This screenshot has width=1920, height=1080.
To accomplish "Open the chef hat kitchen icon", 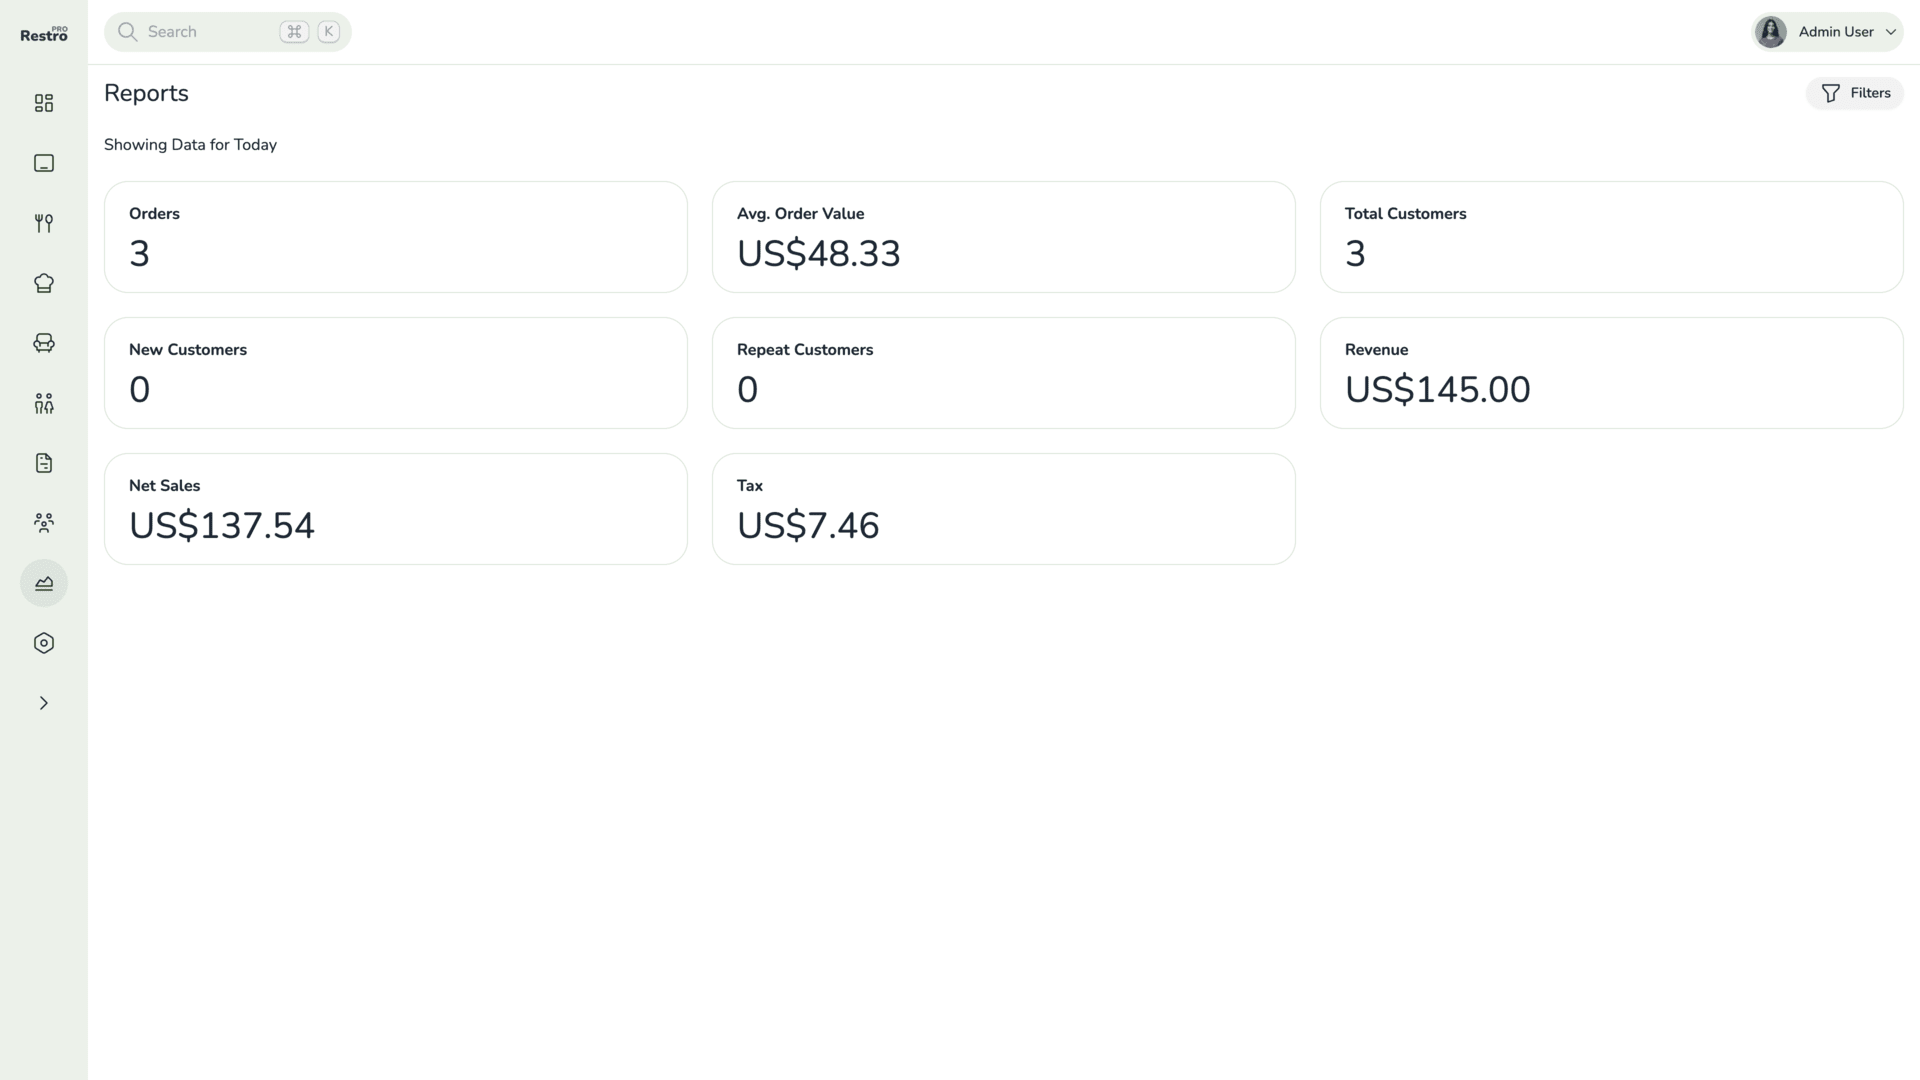I will [x=44, y=283].
